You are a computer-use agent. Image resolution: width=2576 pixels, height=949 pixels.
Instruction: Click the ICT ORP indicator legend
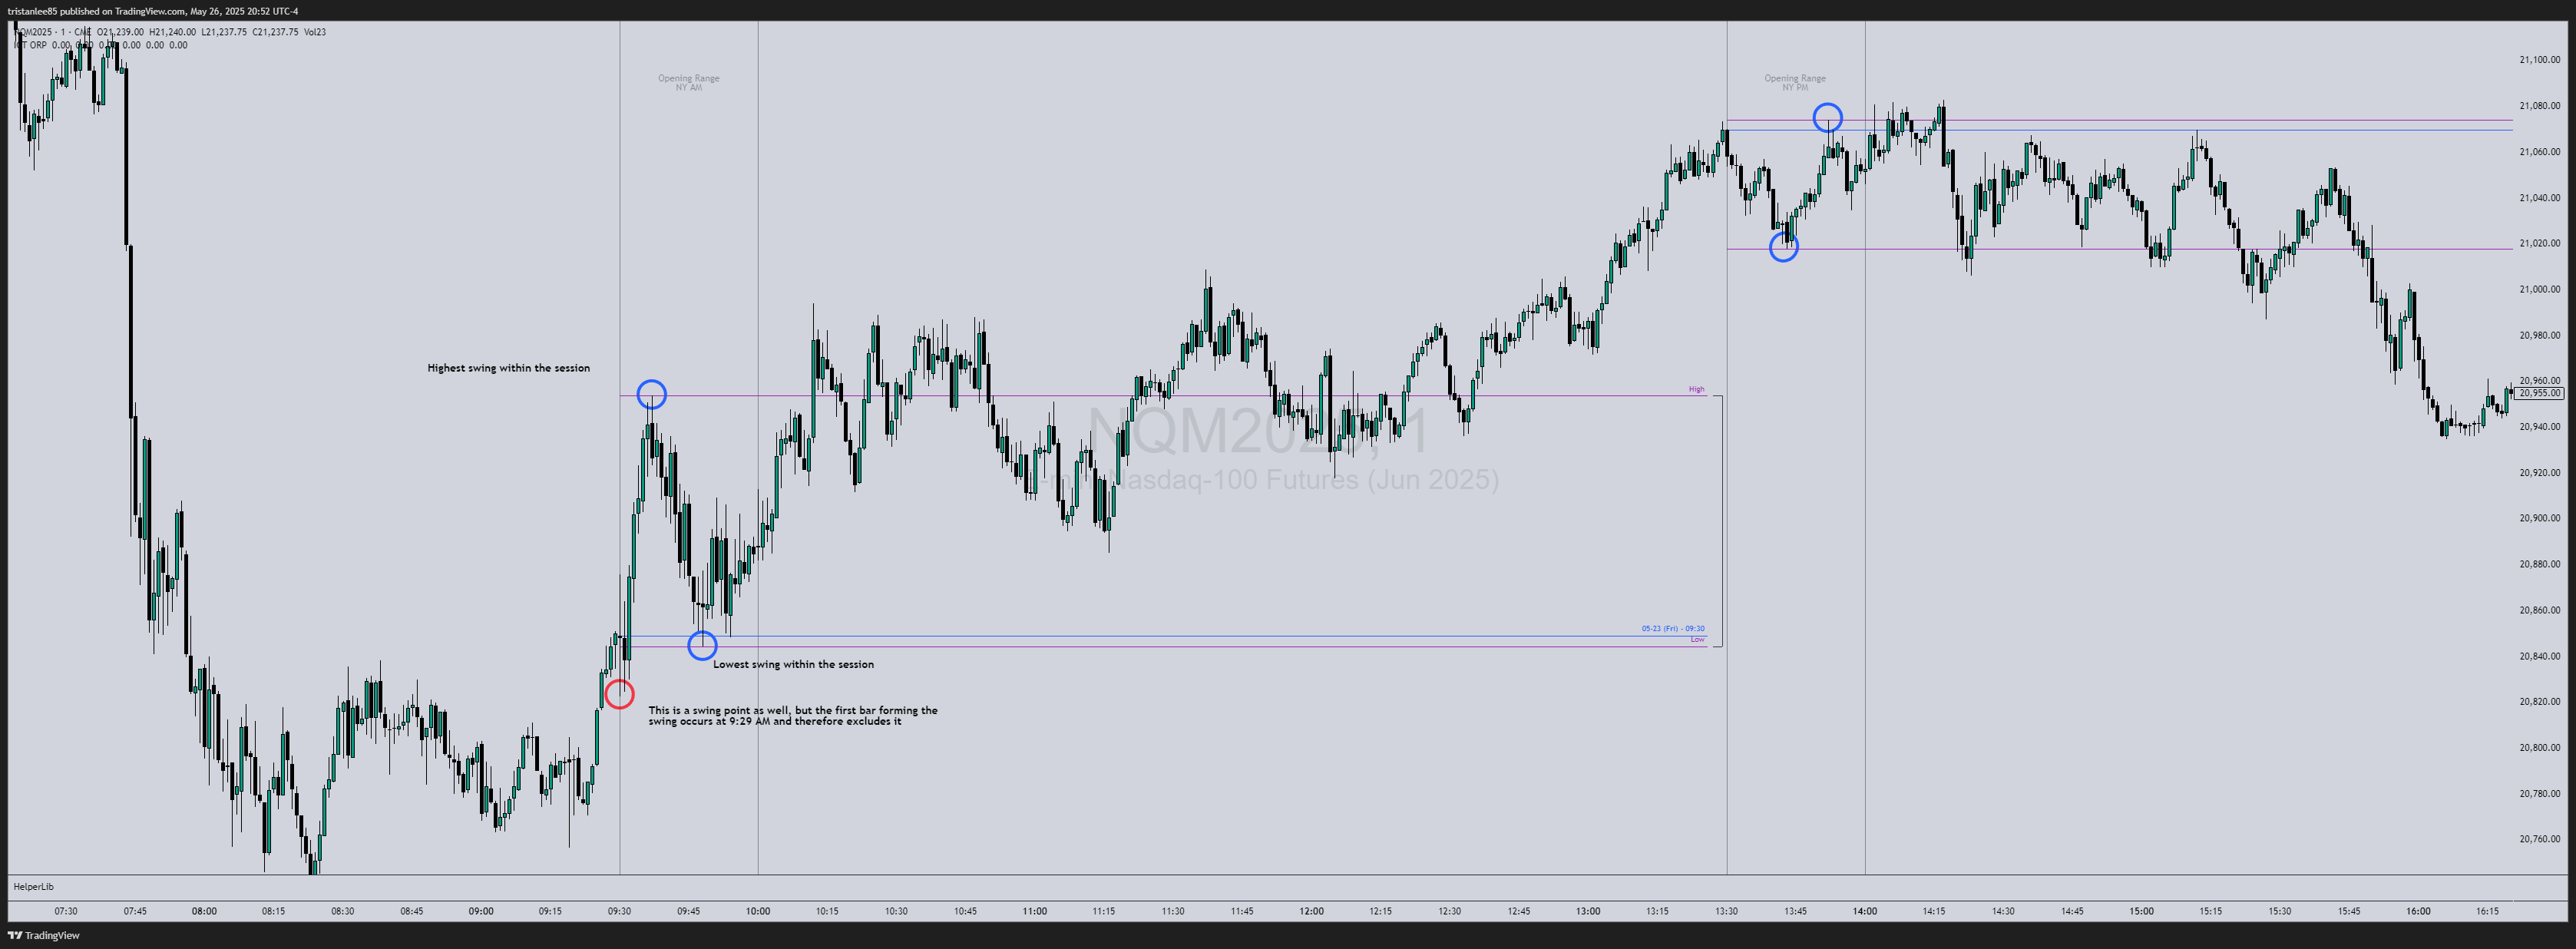[30, 45]
